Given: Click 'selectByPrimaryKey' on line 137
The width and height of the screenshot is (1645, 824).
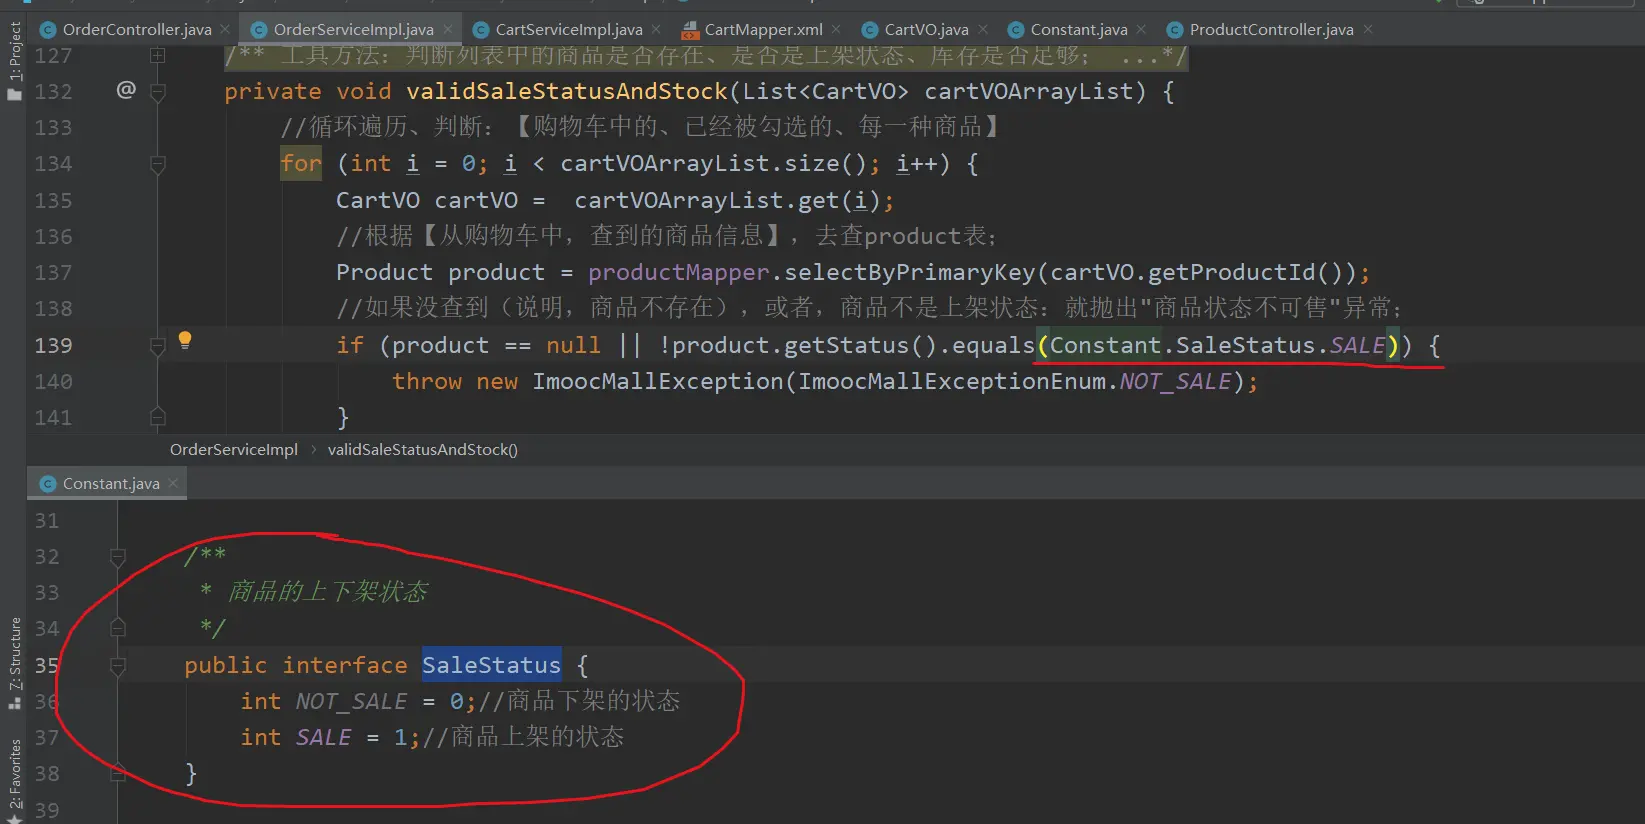Looking at the screenshot, I should coord(910,273).
